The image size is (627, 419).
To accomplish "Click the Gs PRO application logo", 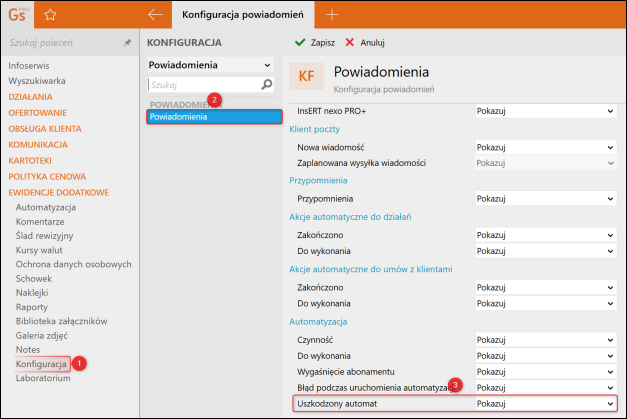I will coord(17,14).
